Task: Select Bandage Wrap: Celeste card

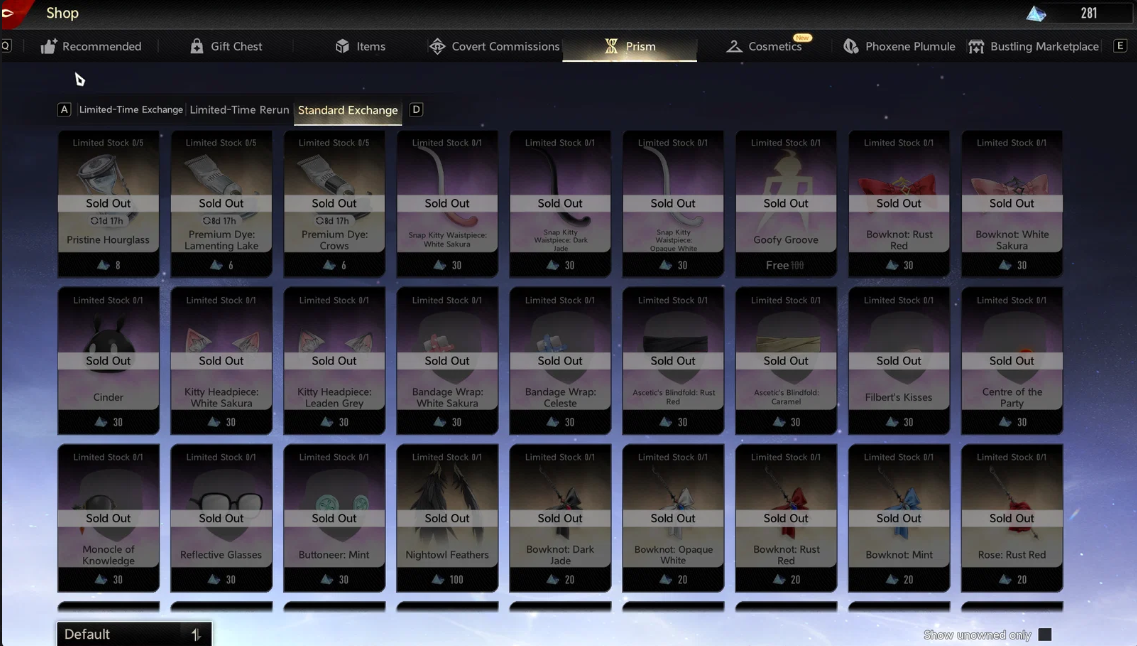Action: click(560, 361)
